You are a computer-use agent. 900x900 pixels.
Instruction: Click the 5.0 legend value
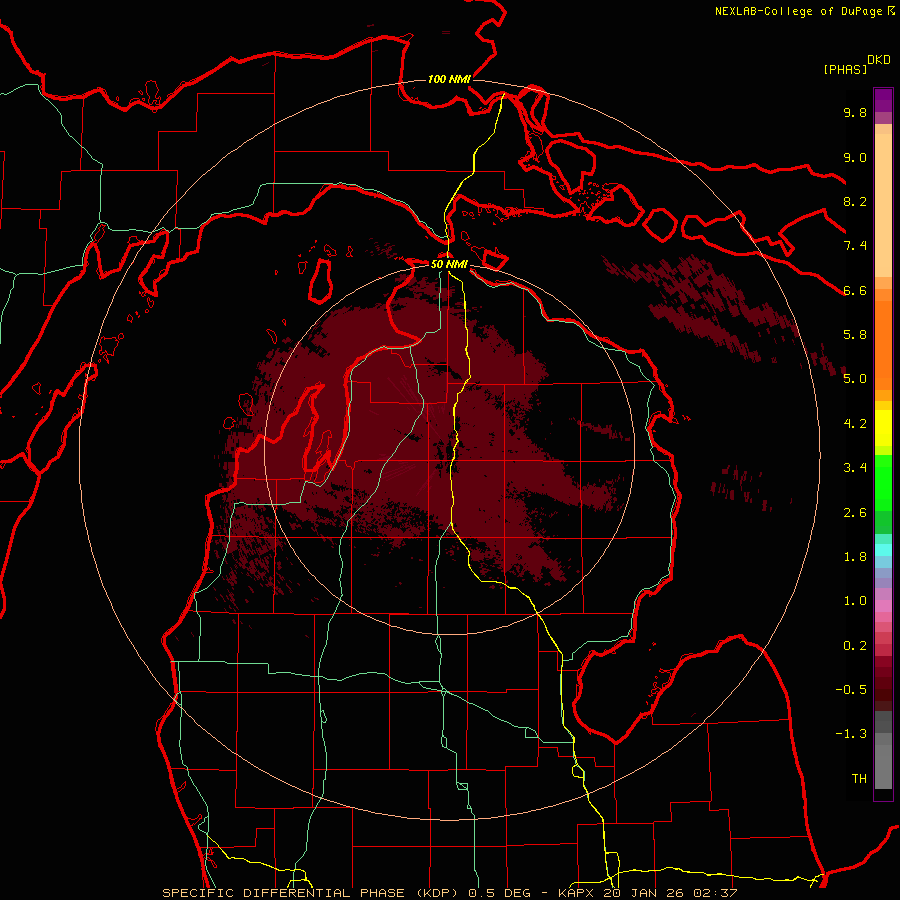click(x=855, y=379)
